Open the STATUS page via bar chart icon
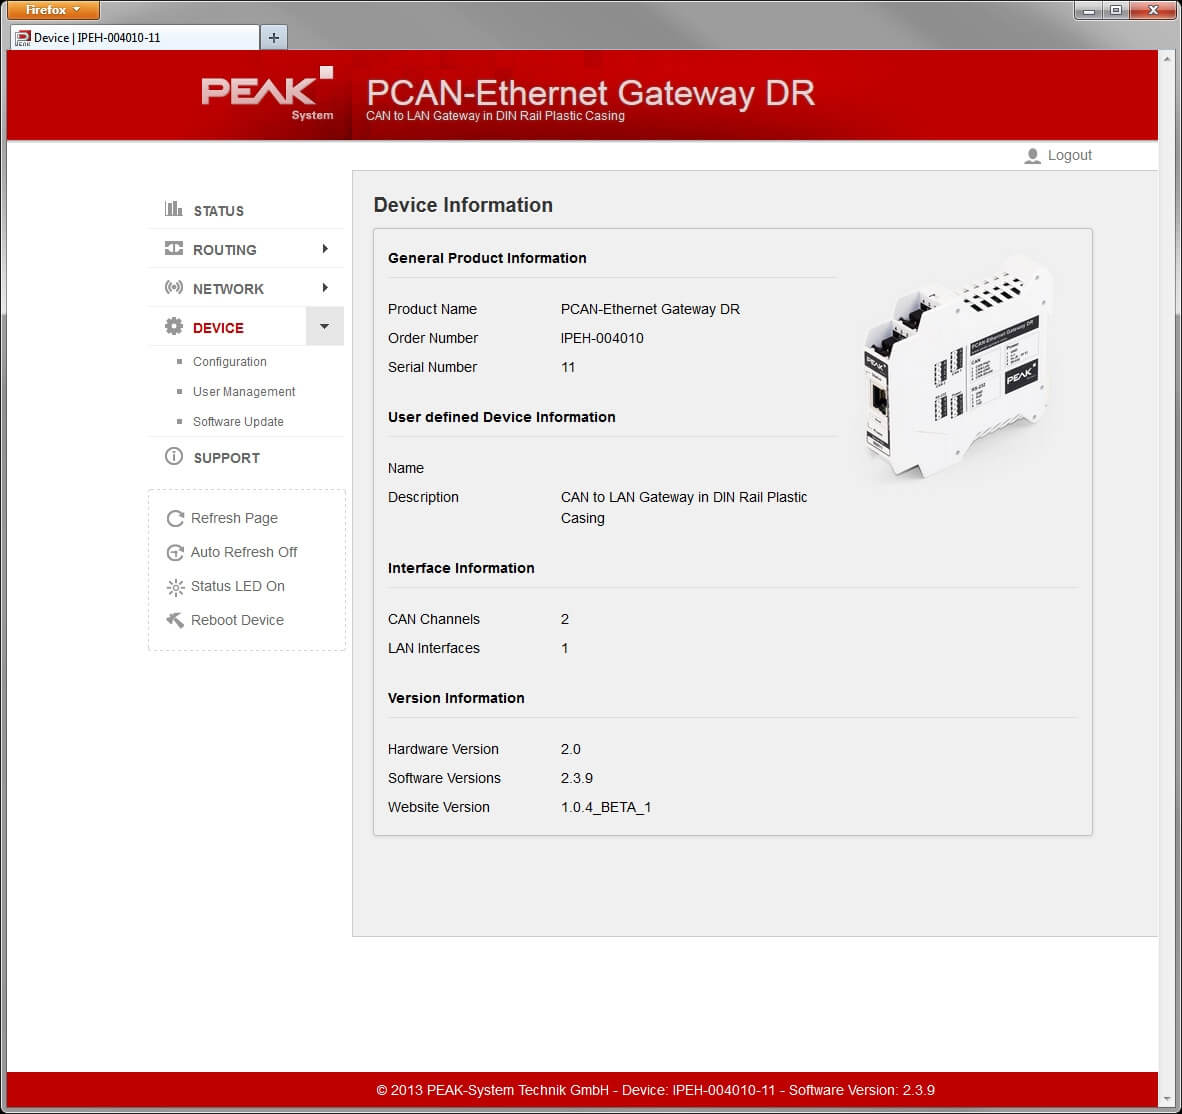 pos(172,209)
